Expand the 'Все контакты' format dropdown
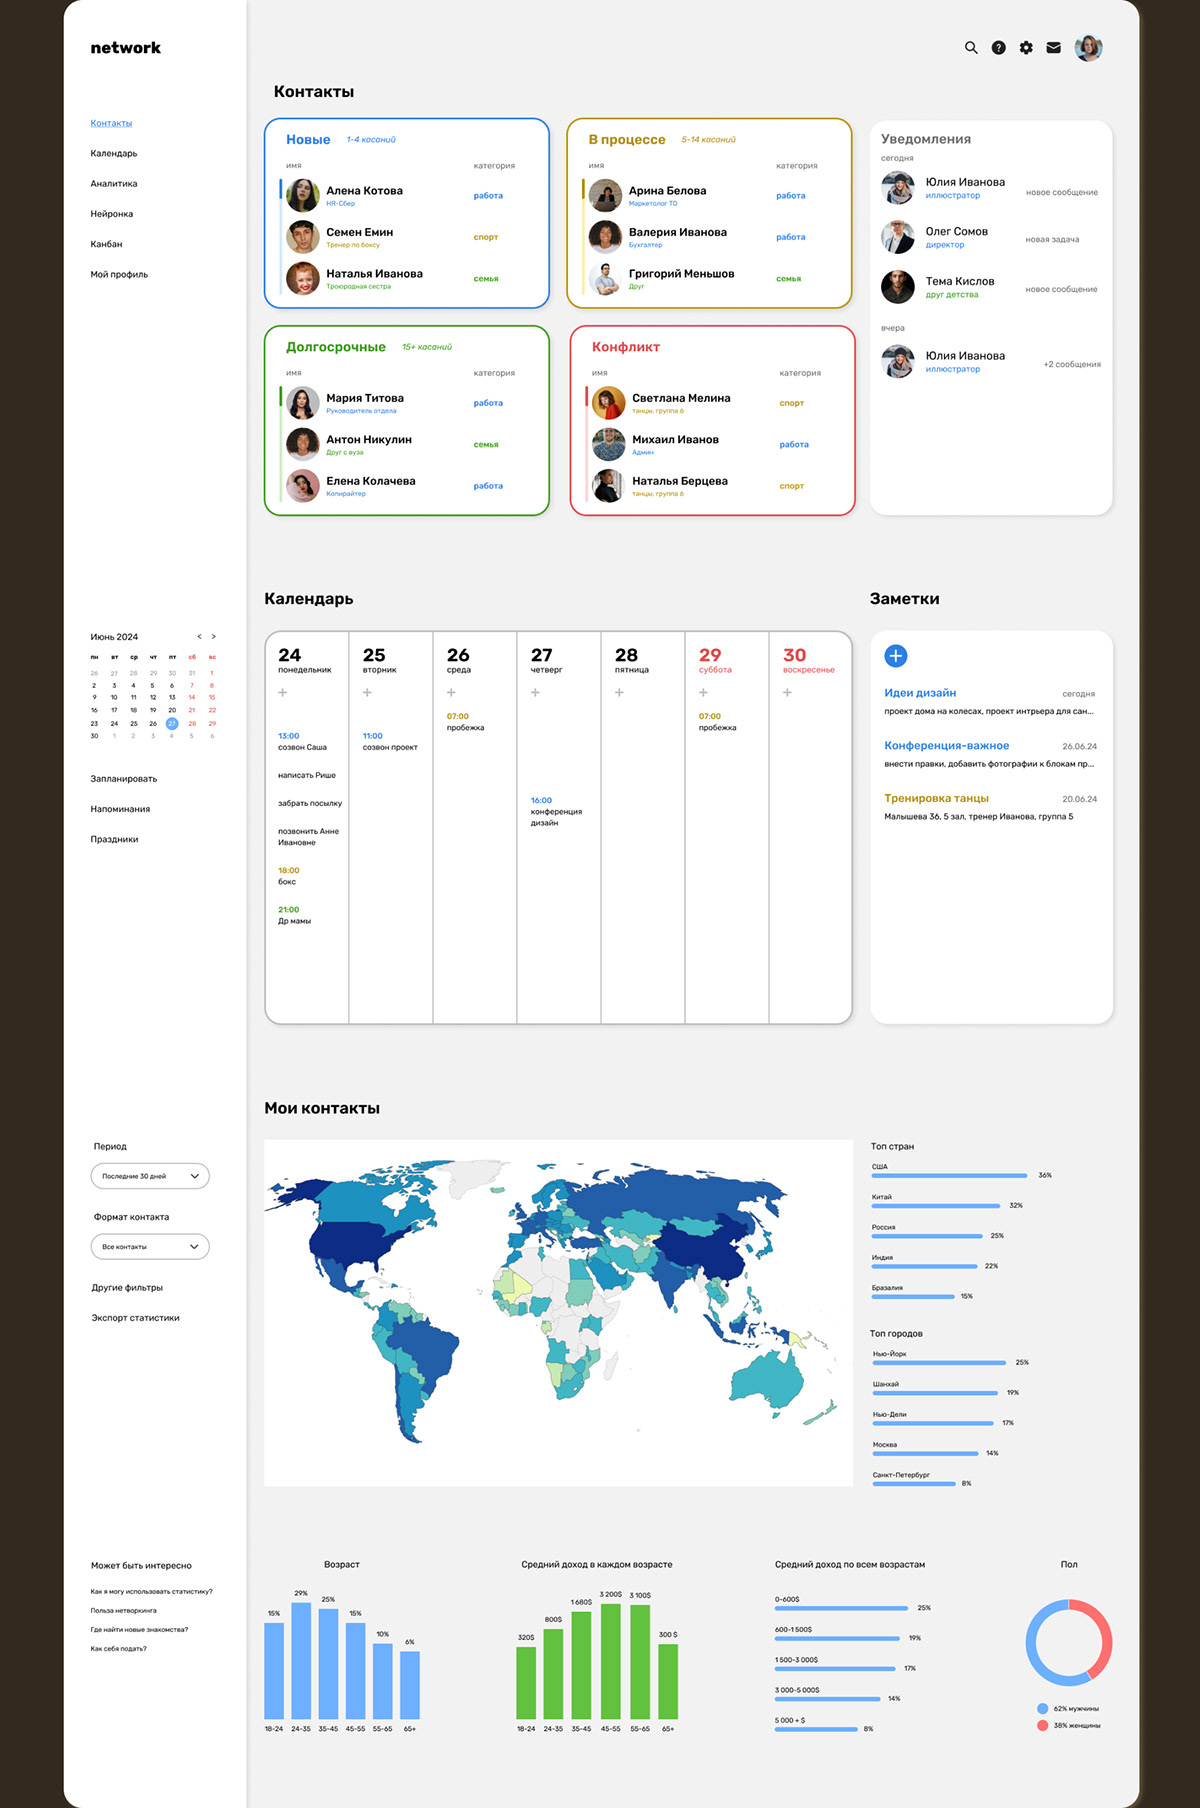This screenshot has height=1808, width=1200. tap(150, 1247)
